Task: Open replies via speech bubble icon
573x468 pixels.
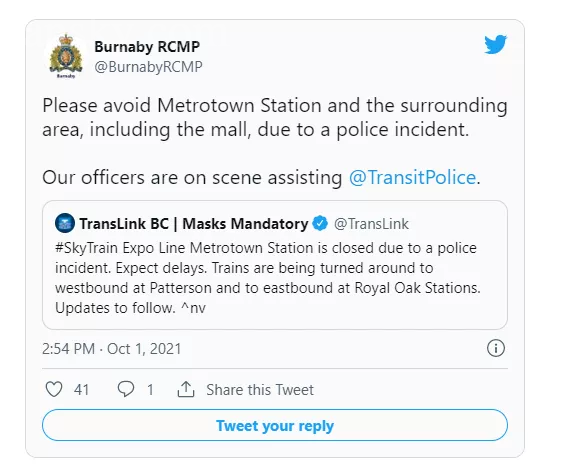Action: click(x=126, y=389)
